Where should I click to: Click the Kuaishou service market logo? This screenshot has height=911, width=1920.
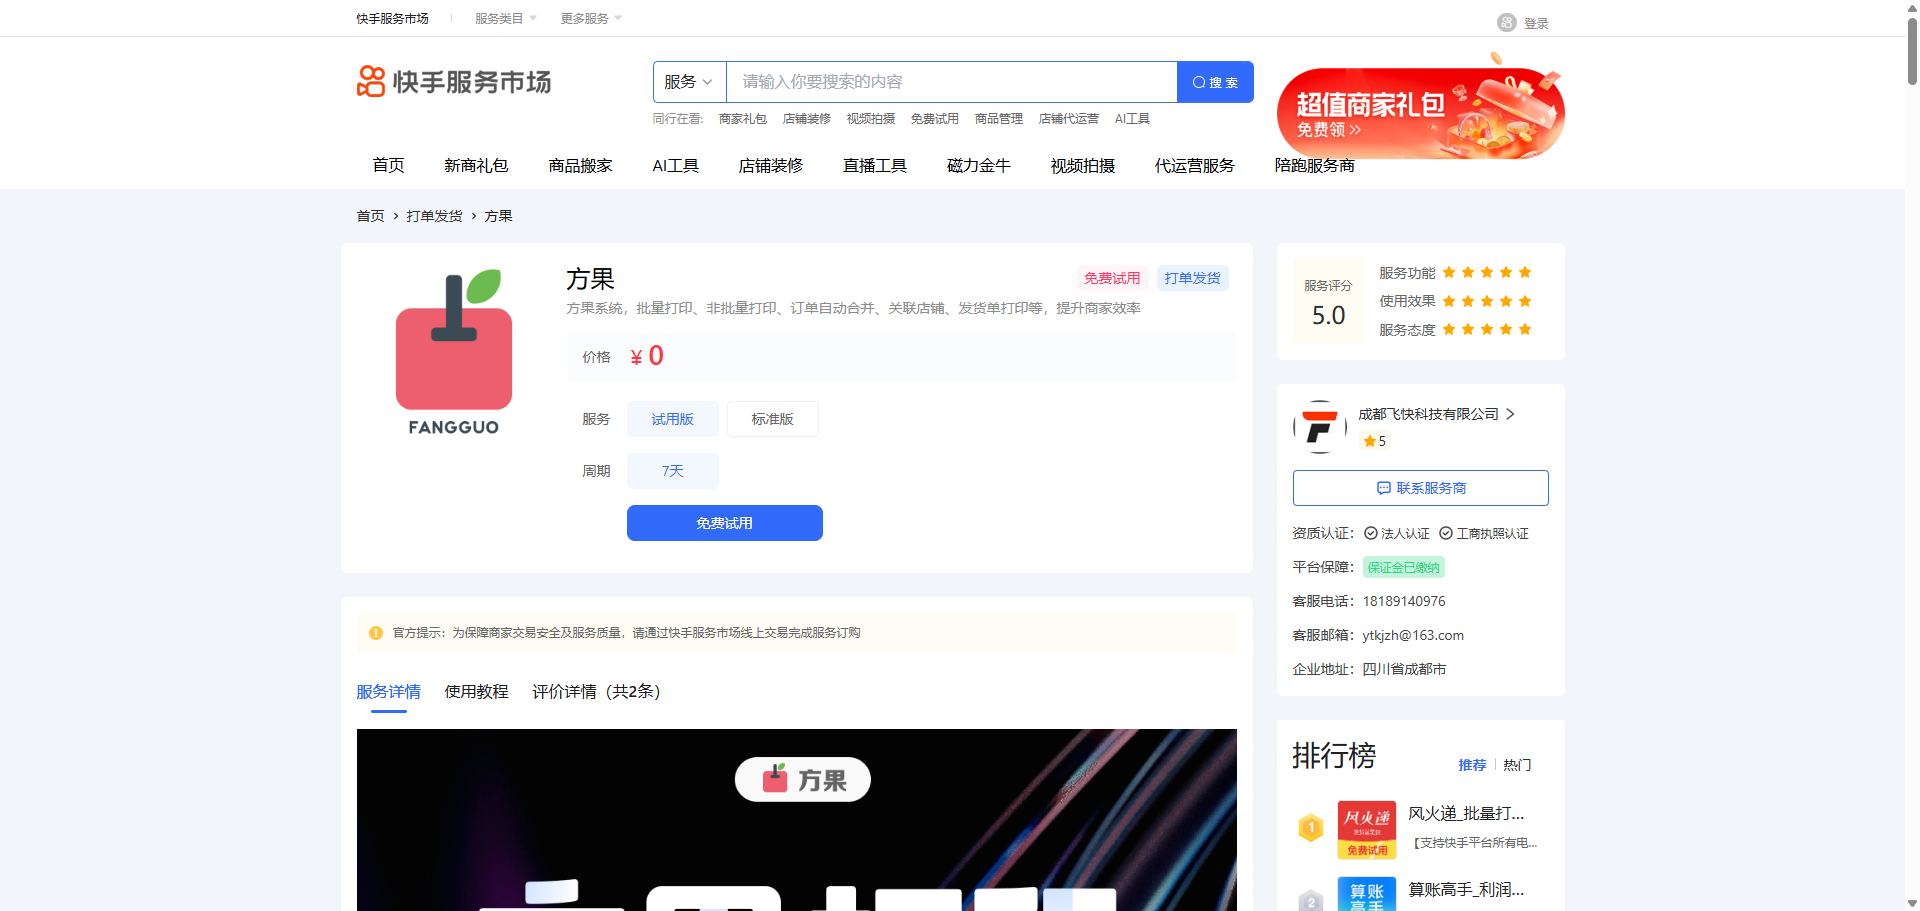pyautogui.click(x=454, y=82)
